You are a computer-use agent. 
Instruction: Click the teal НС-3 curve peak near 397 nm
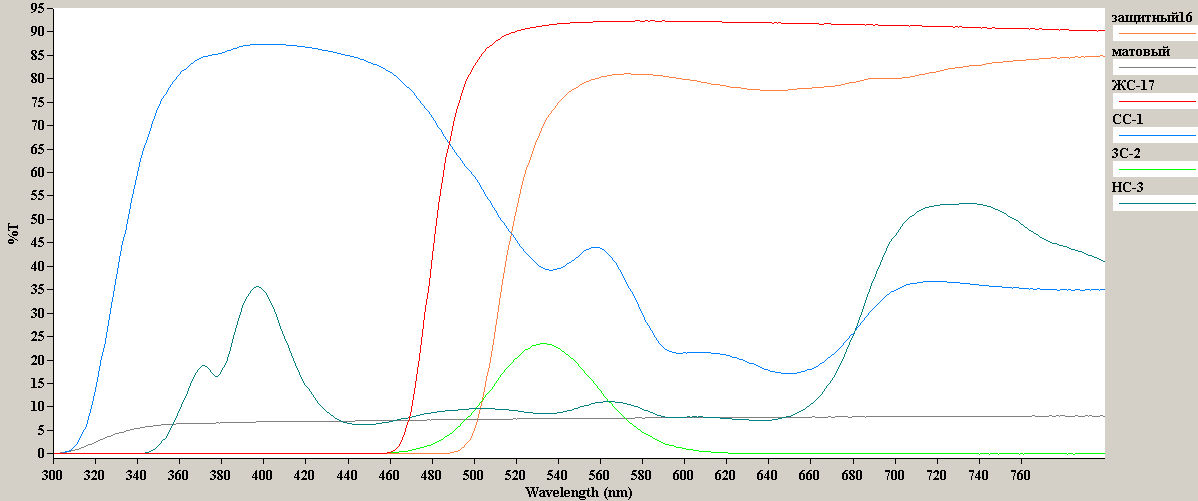[257, 287]
